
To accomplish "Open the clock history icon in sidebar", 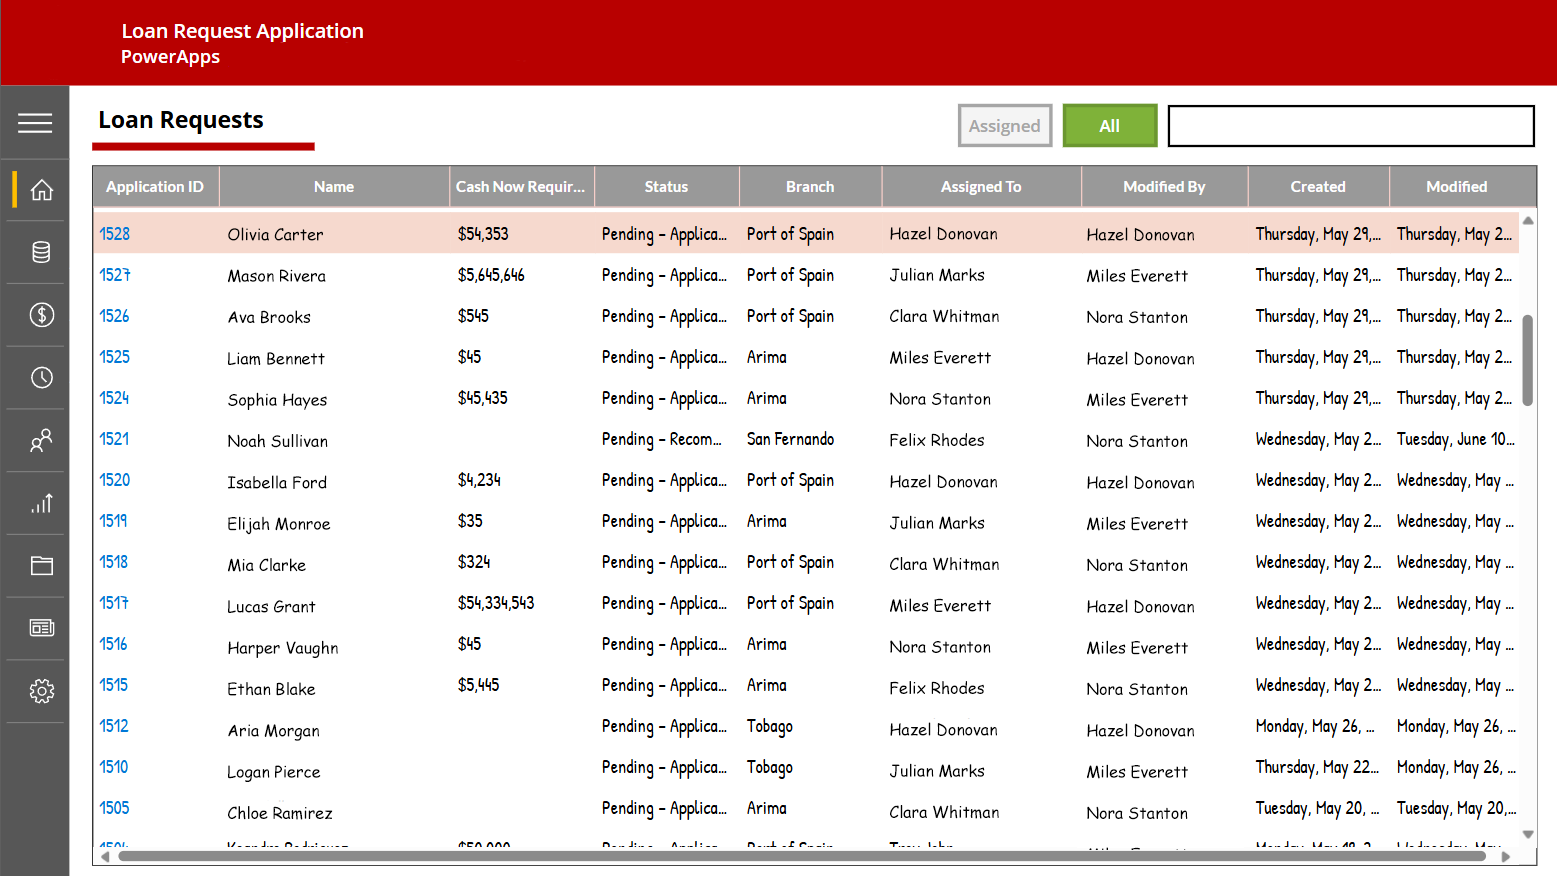I will (x=41, y=378).
